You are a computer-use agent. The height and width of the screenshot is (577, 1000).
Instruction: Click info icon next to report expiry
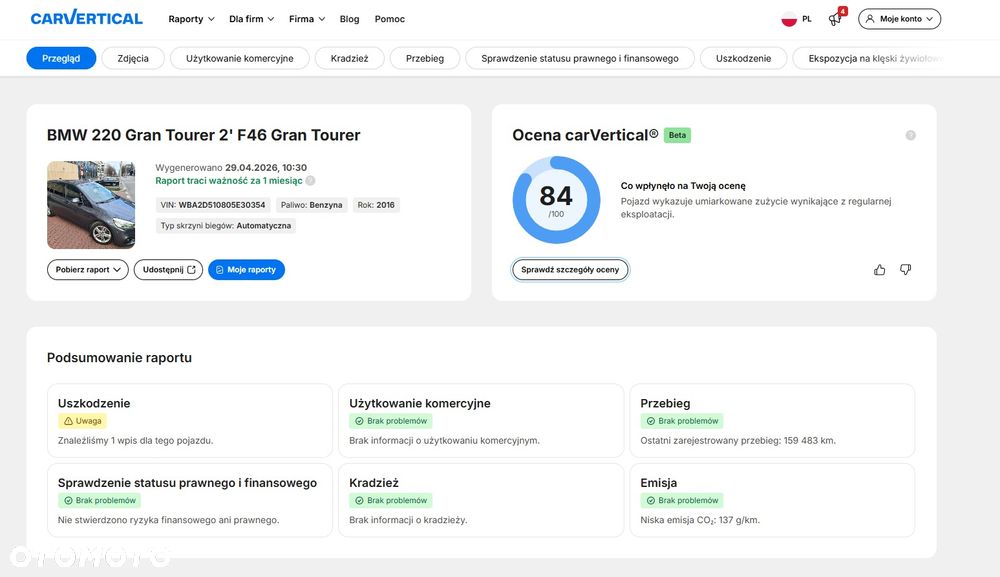(310, 180)
